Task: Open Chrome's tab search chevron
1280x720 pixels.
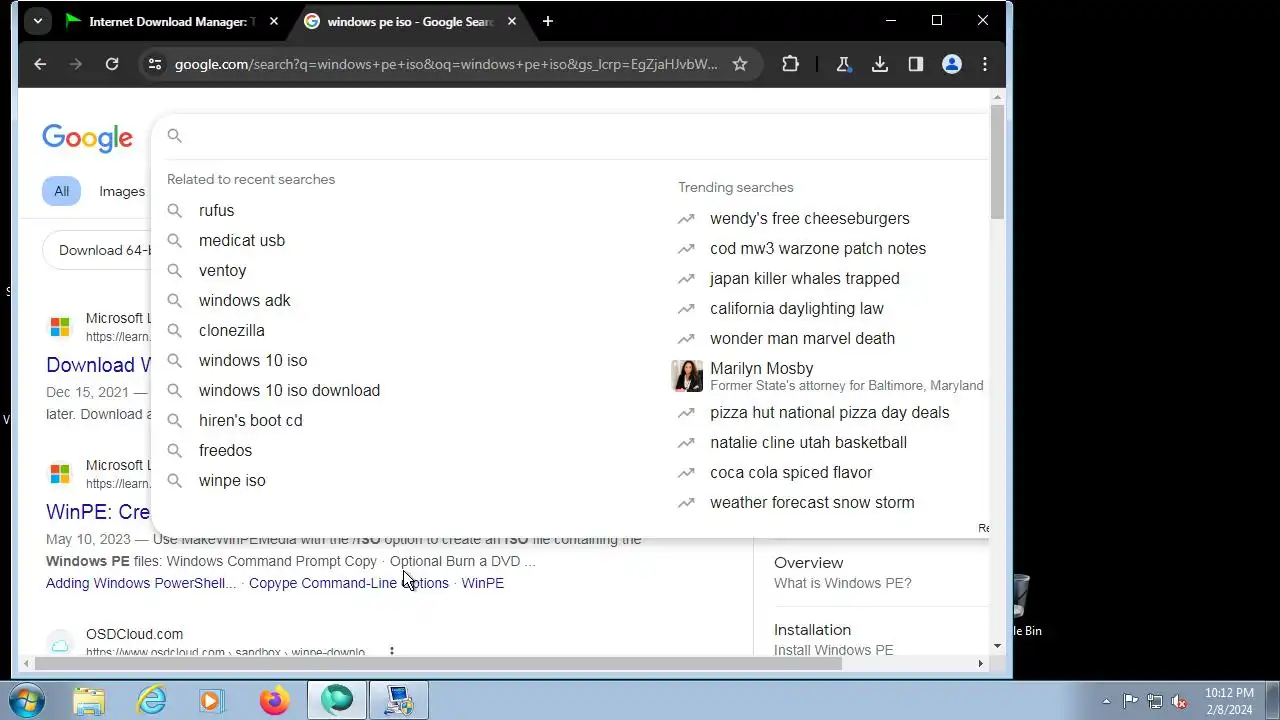Action: (x=37, y=21)
